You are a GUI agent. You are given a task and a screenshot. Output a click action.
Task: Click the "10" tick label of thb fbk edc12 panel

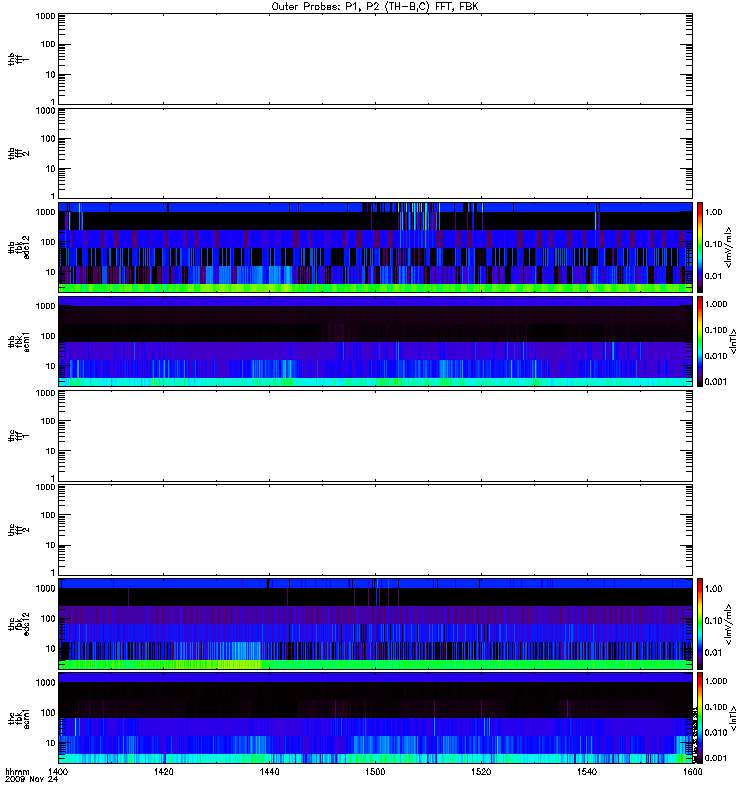[50, 272]
